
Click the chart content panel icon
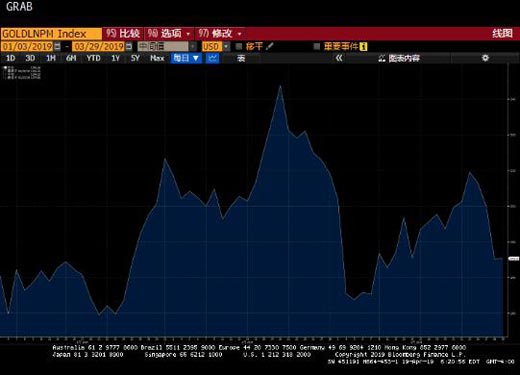coord(382,59)
